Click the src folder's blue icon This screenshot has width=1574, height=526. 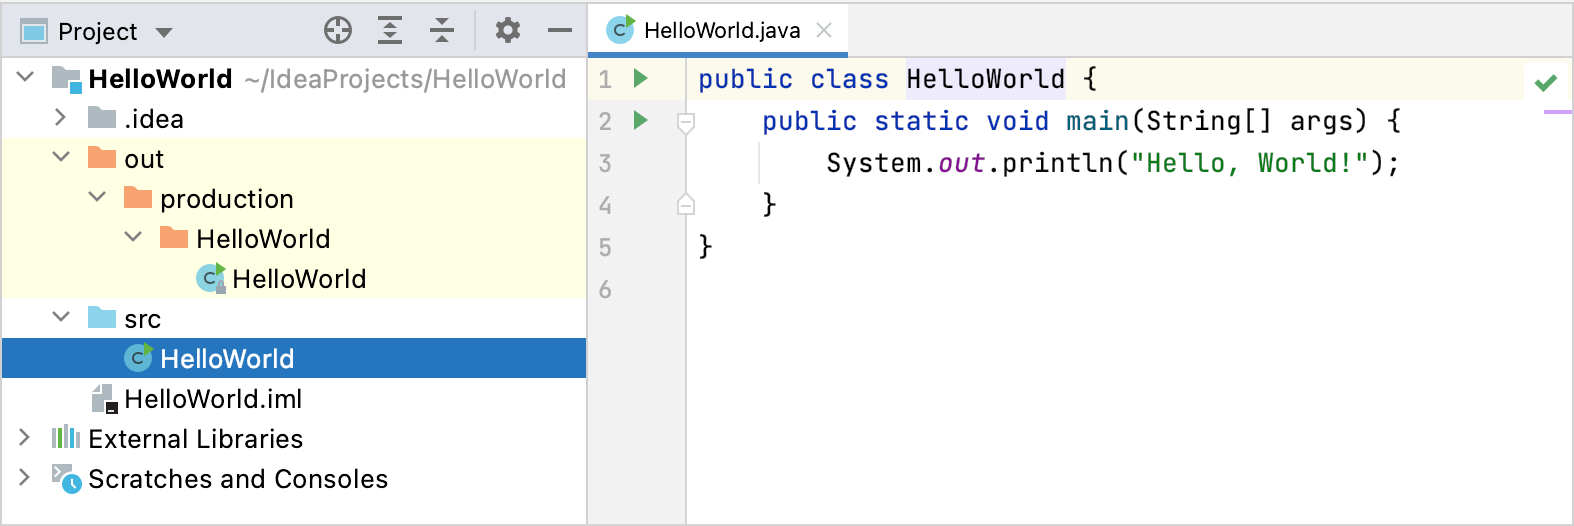pos(102,318)
